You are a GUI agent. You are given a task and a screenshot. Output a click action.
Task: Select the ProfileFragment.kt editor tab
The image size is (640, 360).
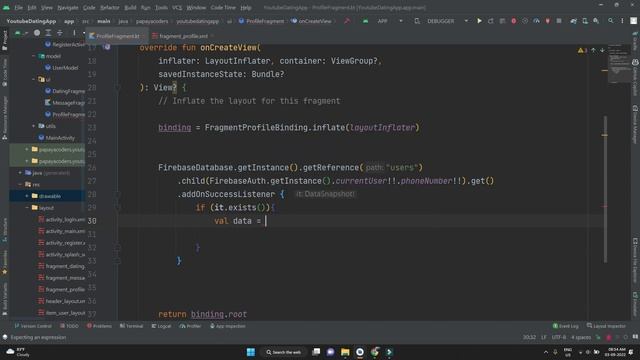(118, 36)
